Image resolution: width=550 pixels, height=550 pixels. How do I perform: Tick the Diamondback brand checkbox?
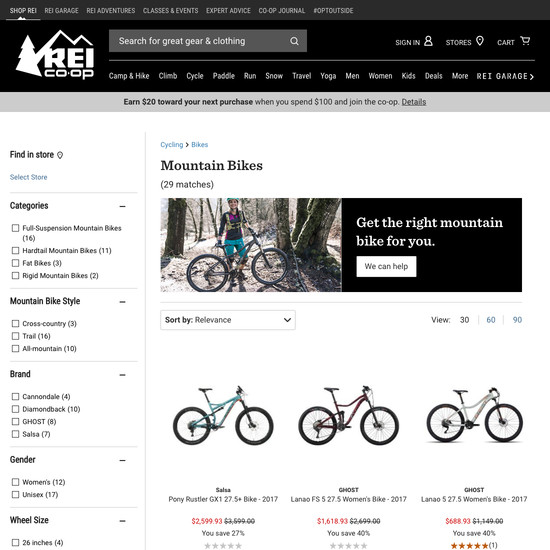pos(15,409)
